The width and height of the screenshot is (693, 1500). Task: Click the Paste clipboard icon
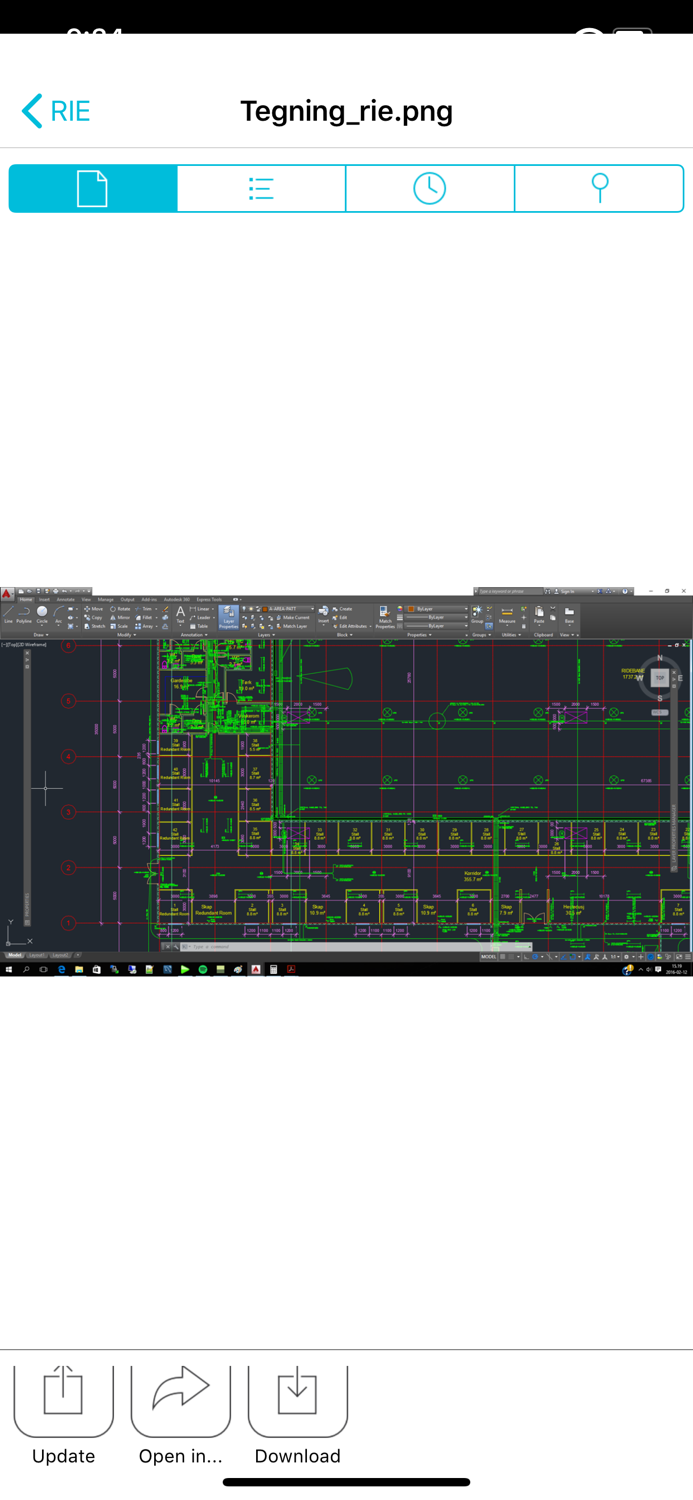[x=539, y=614]
